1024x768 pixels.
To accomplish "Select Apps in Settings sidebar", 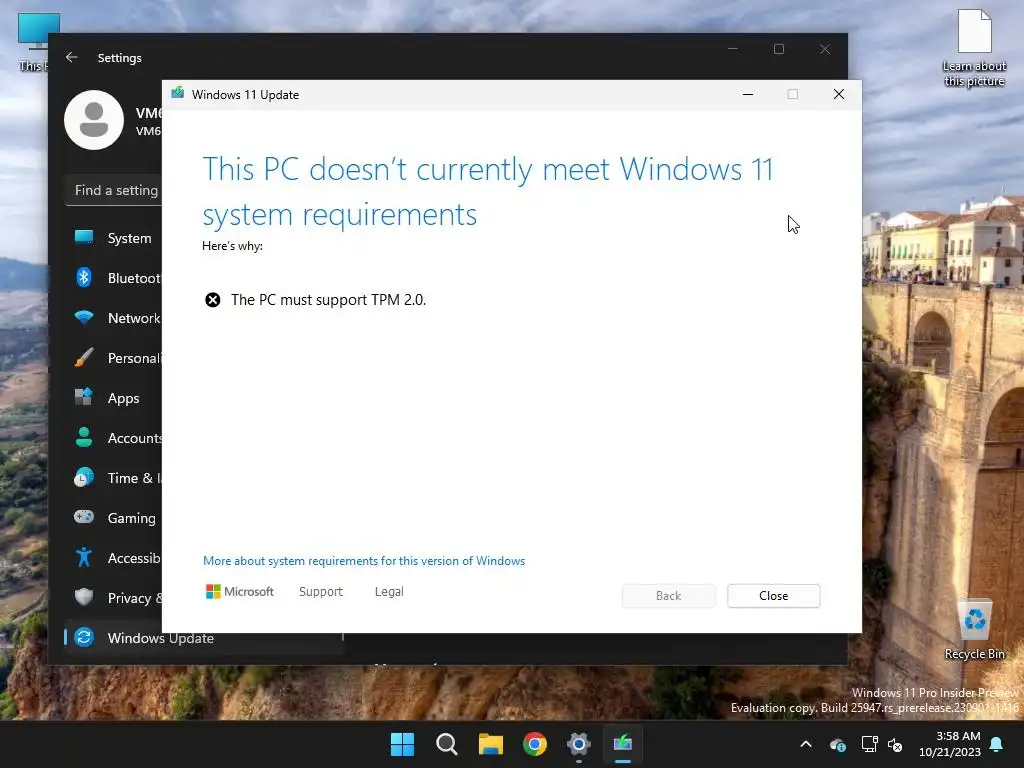I will tap(114, 398).
